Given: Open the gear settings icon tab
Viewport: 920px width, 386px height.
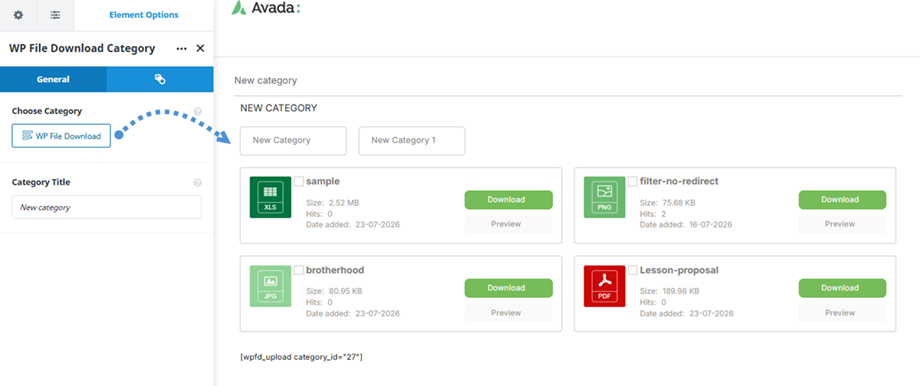Looking at the screenshot, I should pos(18,15).
